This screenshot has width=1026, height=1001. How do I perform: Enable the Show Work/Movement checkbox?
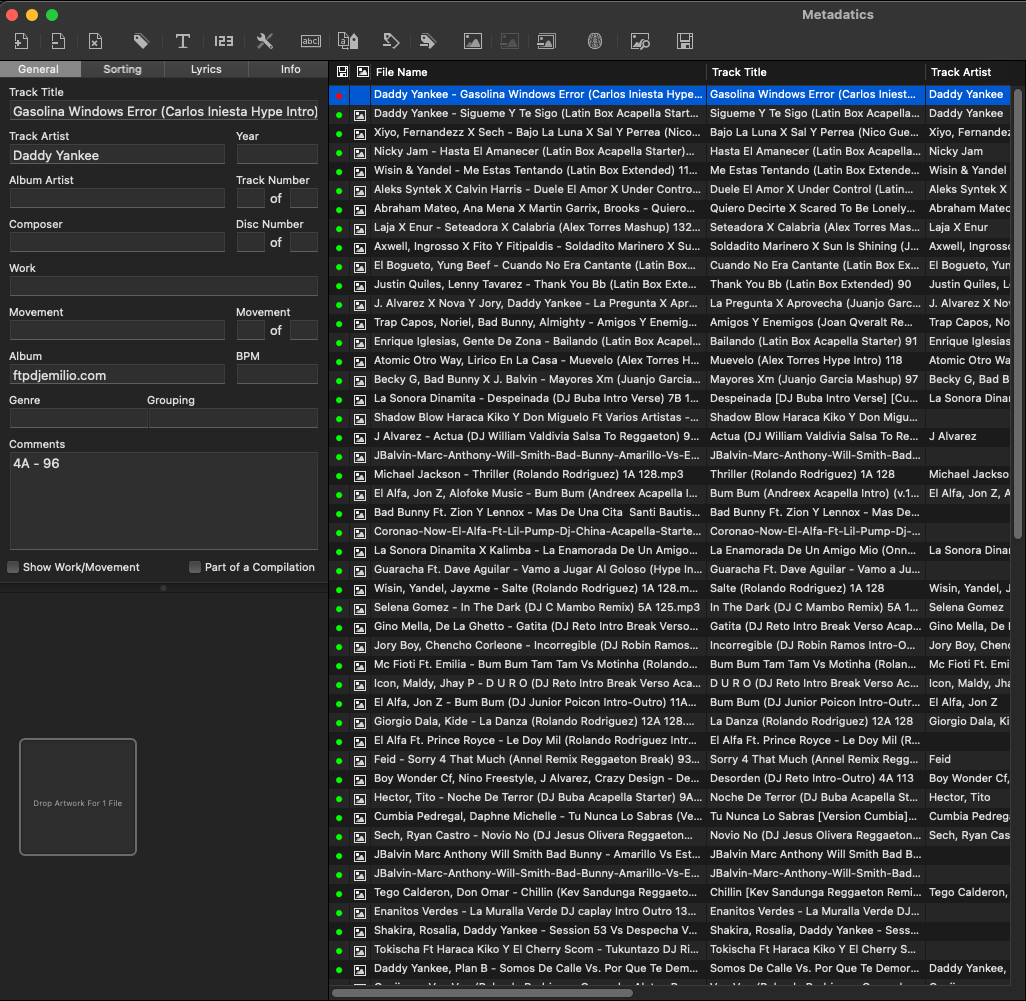[x=14, y=567]
